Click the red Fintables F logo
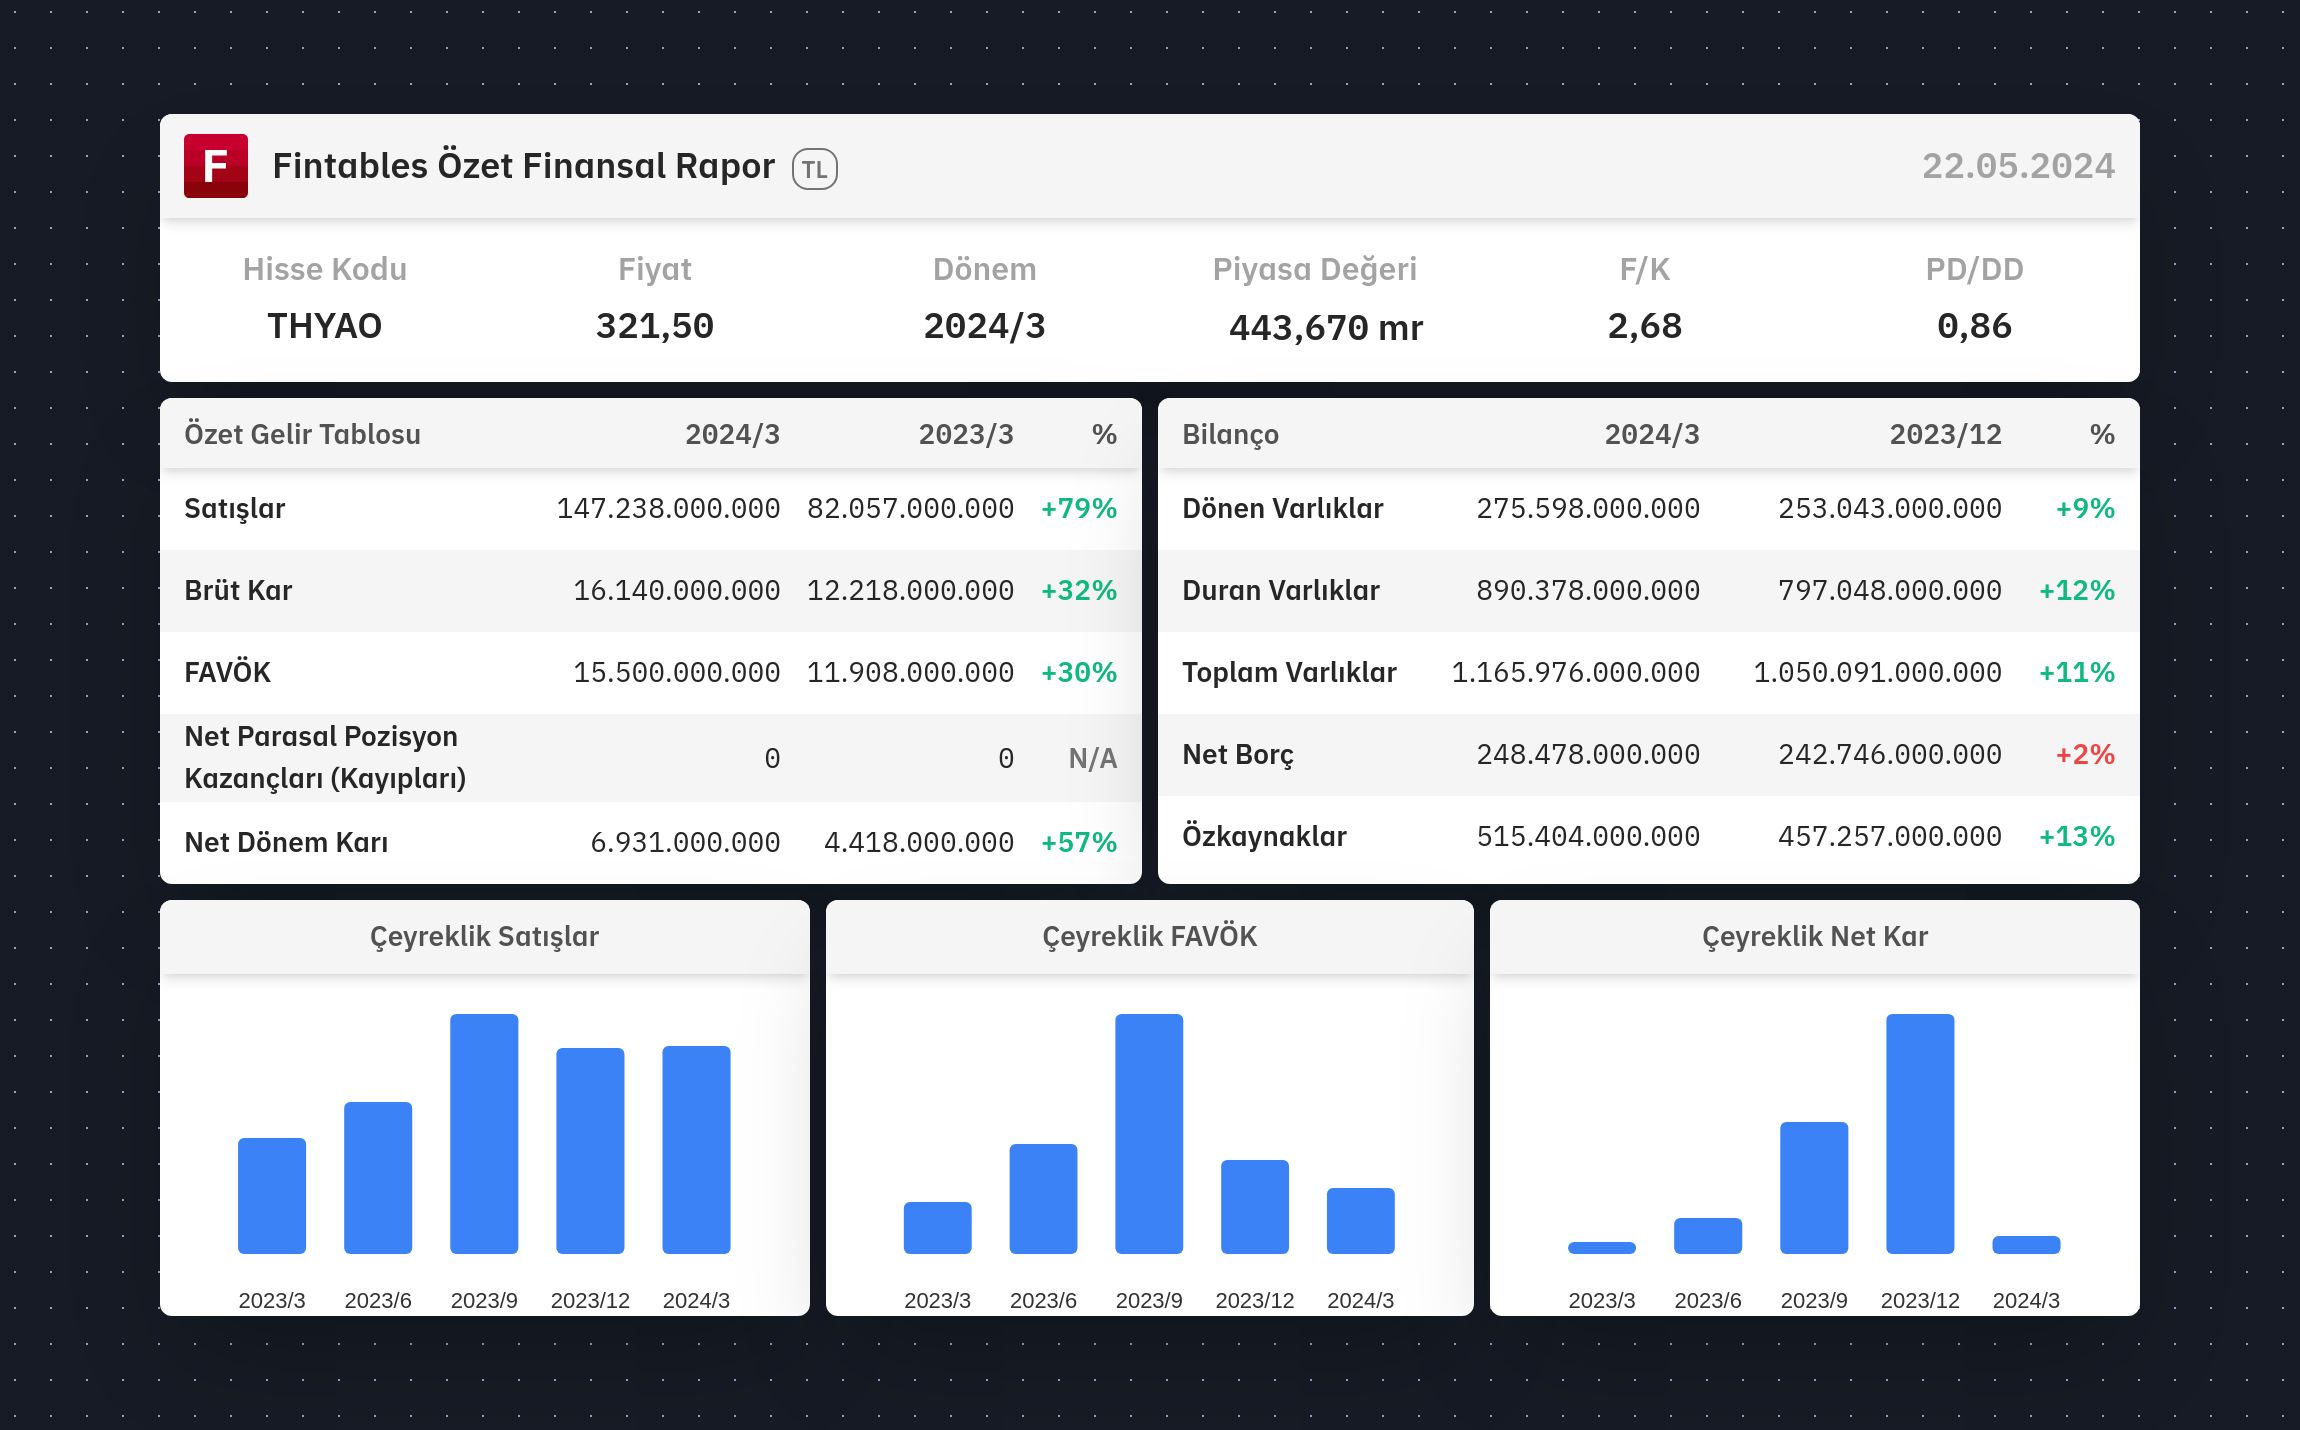The height and width of the screenshot is (1430, 2300). point(216,166)
